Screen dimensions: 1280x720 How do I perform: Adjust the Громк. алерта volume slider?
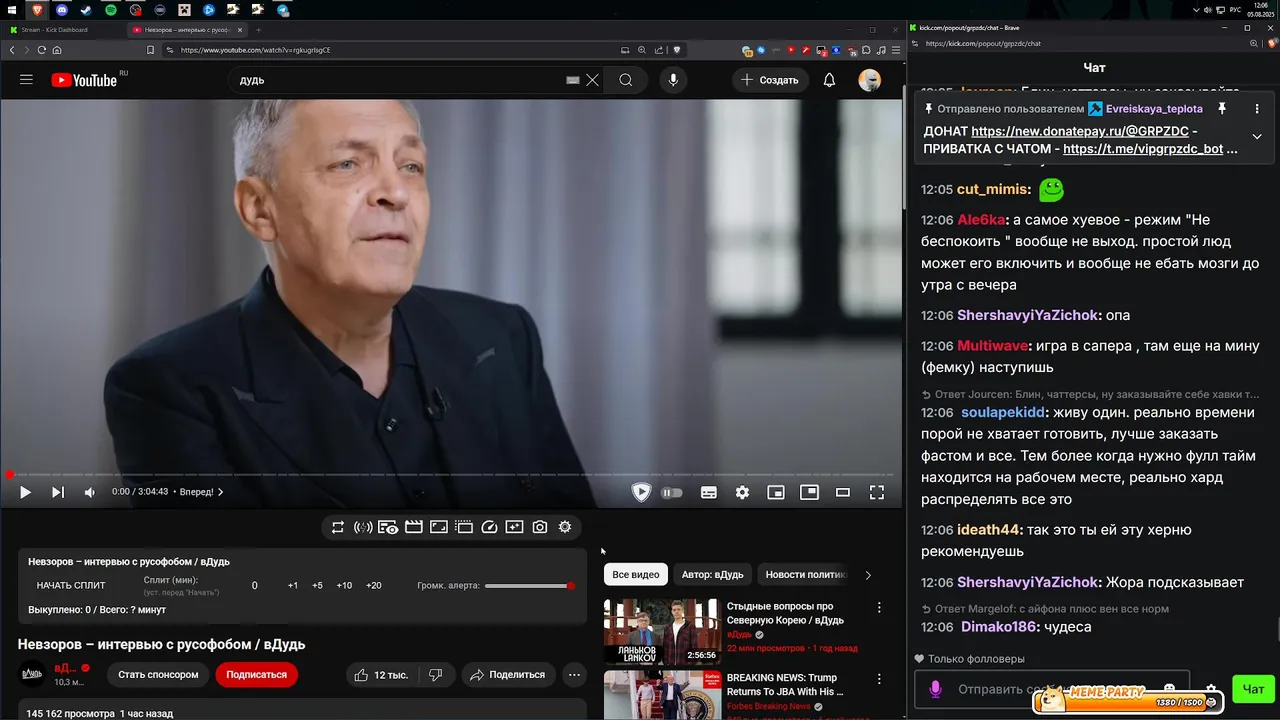(529, 586)
